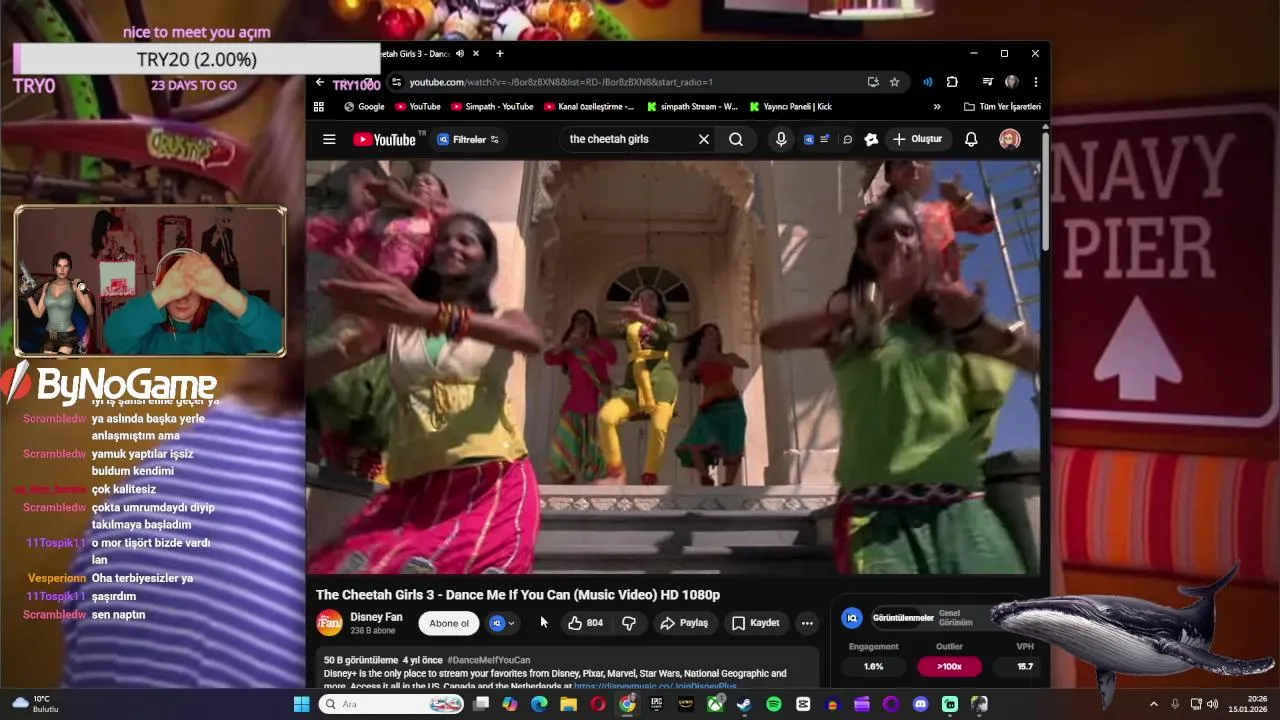
Task: Click the magnifier search button
Action: (736, 139)
